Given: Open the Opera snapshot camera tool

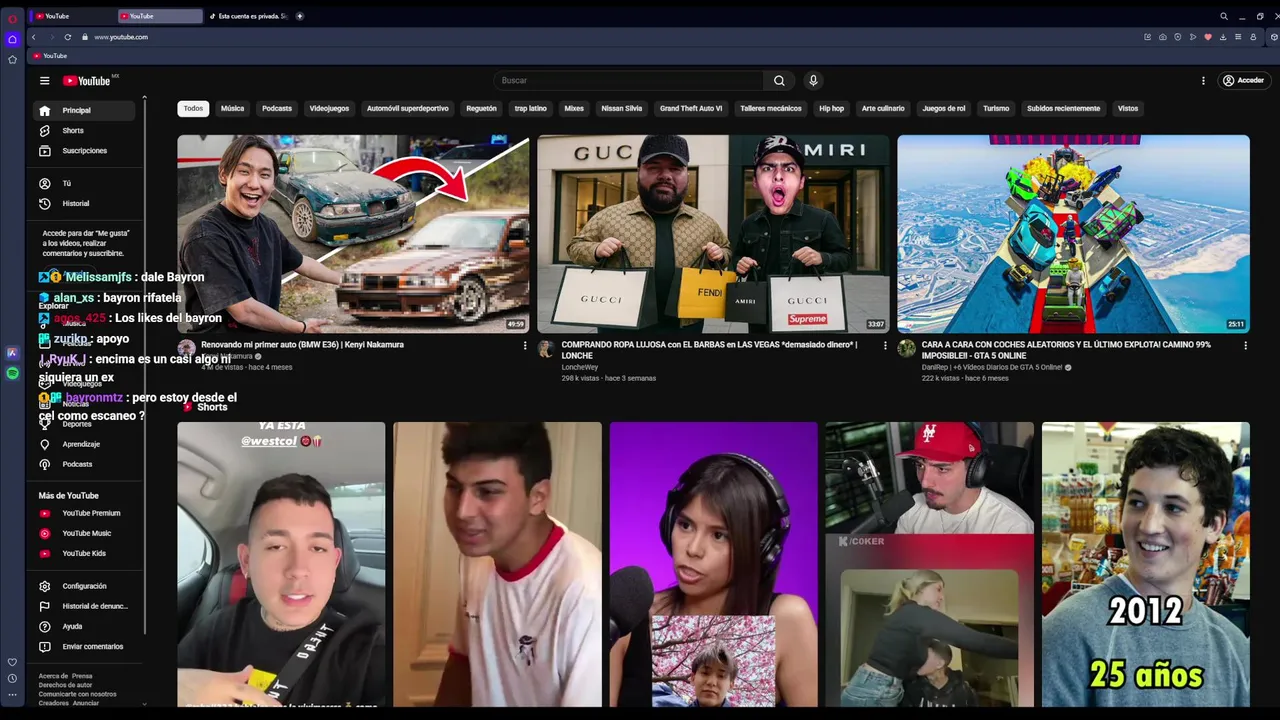Looking at the screenshot, I should pos(1162,37).
